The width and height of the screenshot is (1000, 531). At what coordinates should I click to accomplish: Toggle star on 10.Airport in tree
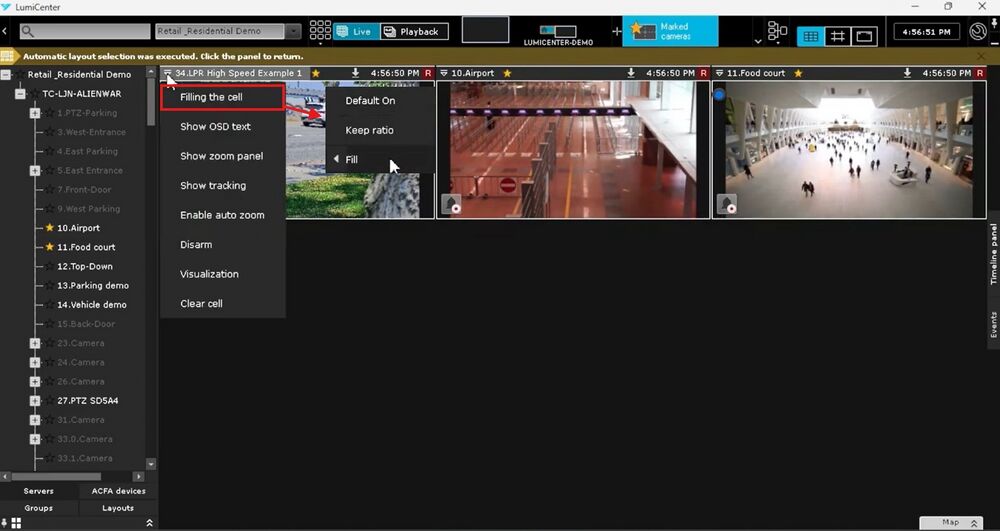(x=49, y=228)
